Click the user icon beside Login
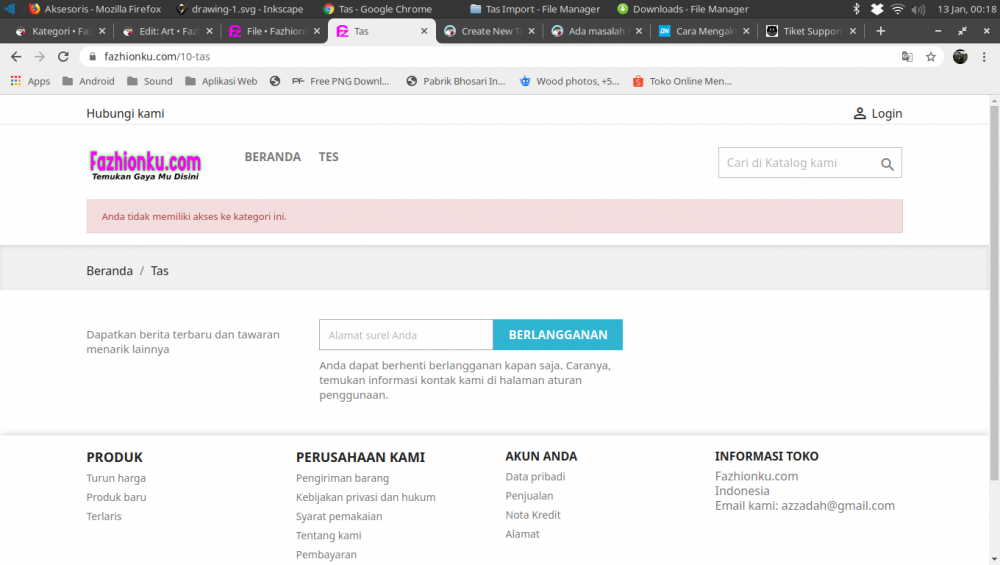Image resolution: width=1000 pixels, height=565 pixels. point(860,114)
